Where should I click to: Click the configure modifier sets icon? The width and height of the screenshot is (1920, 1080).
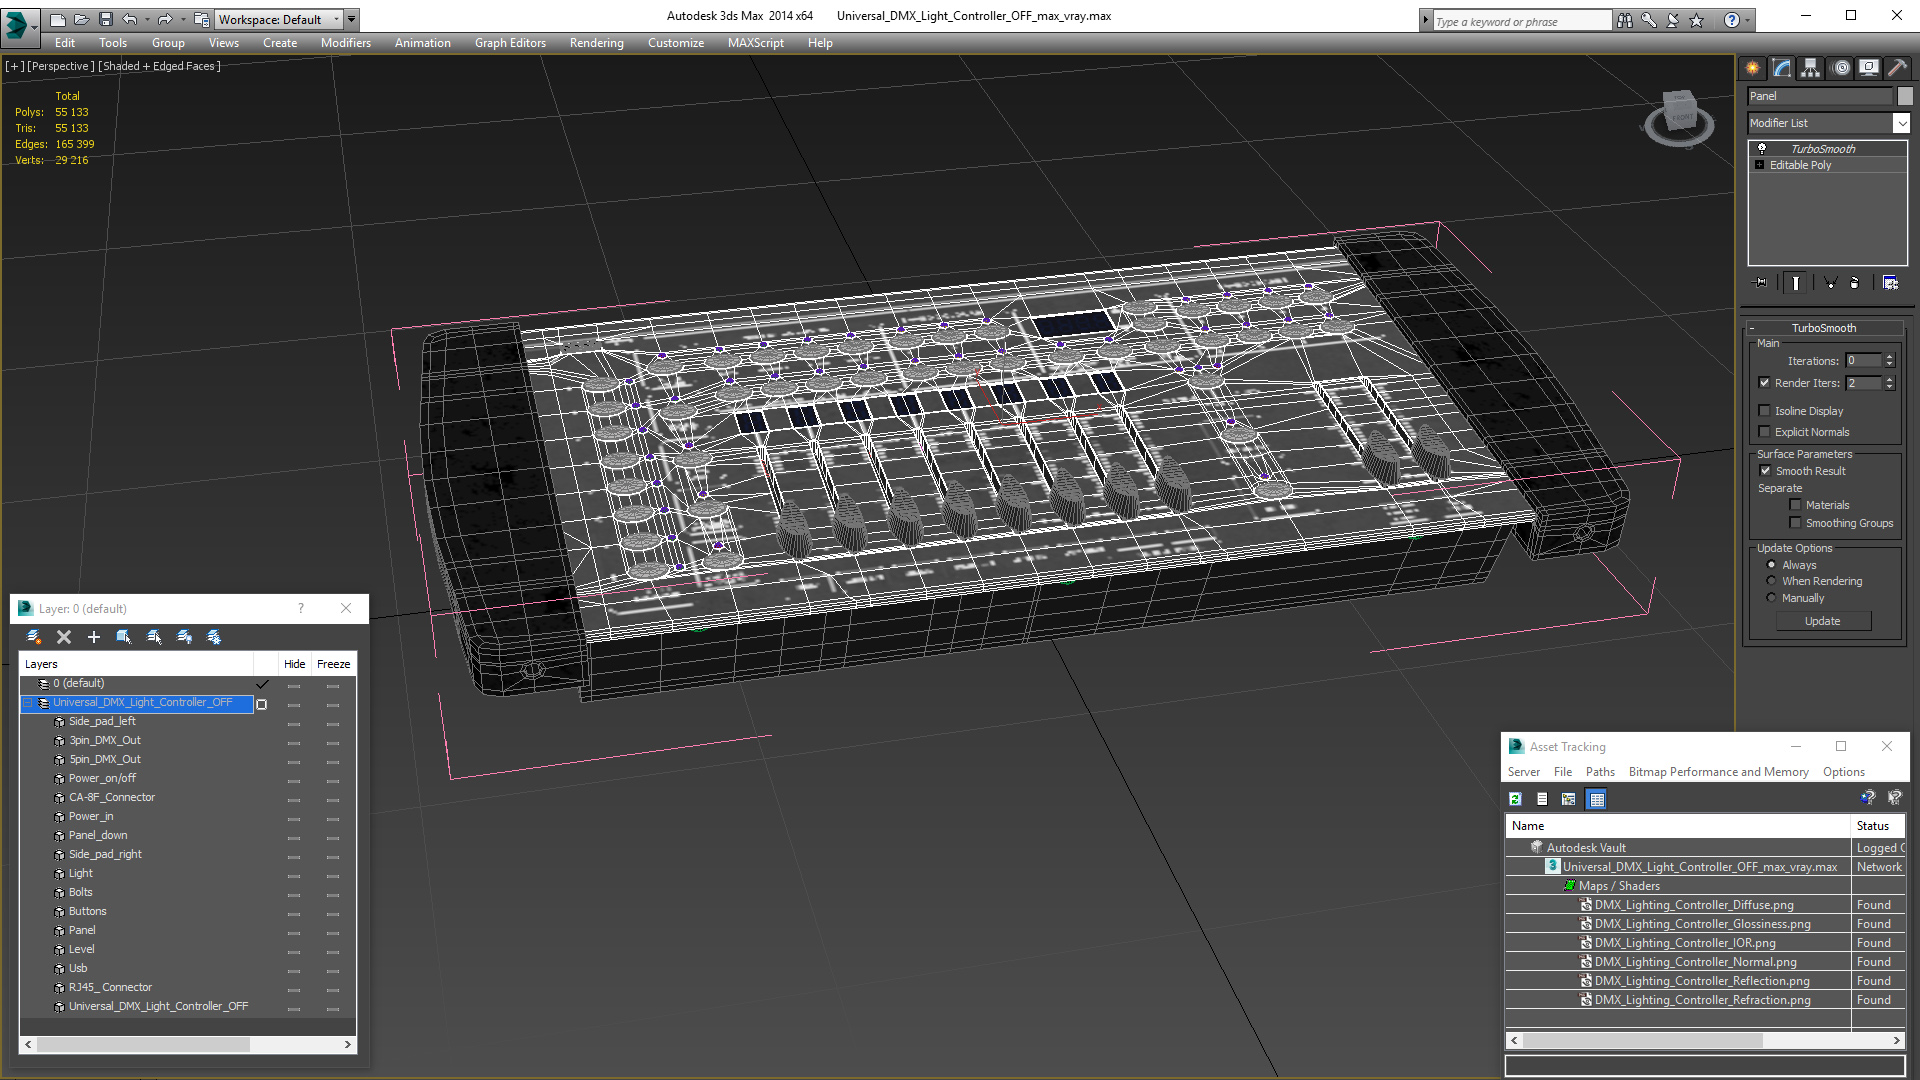click(1890, 283)
